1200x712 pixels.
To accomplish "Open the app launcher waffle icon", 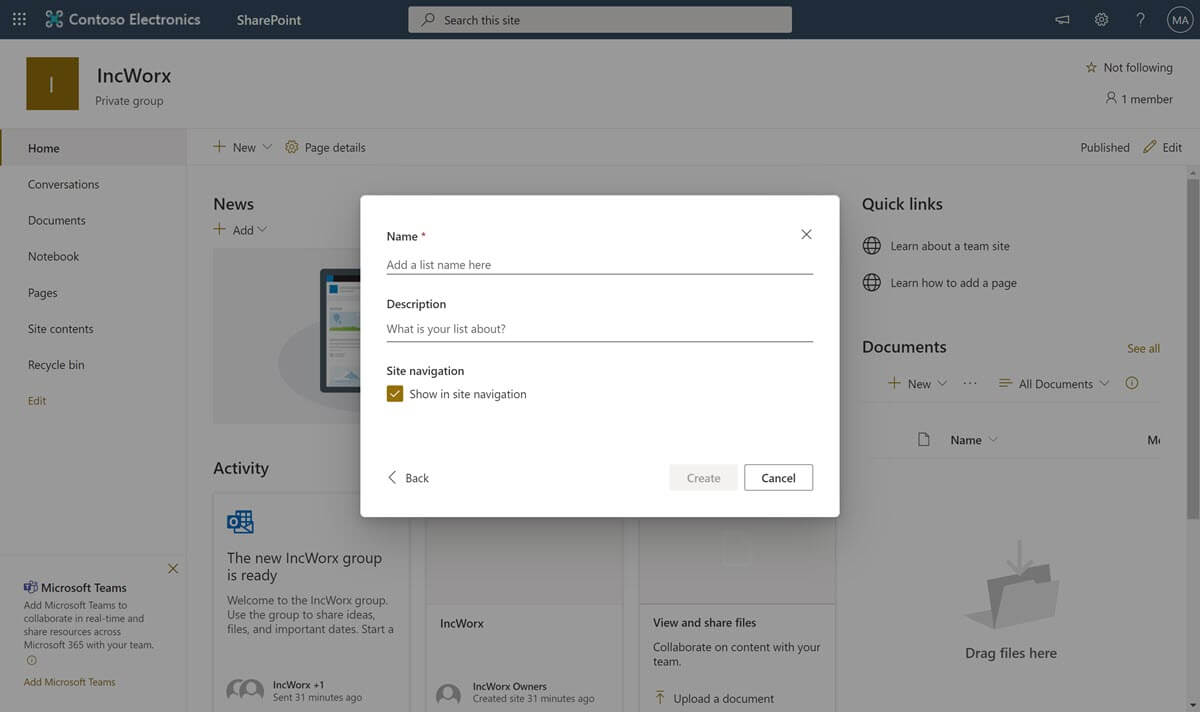I will click(x=19, y=19).
